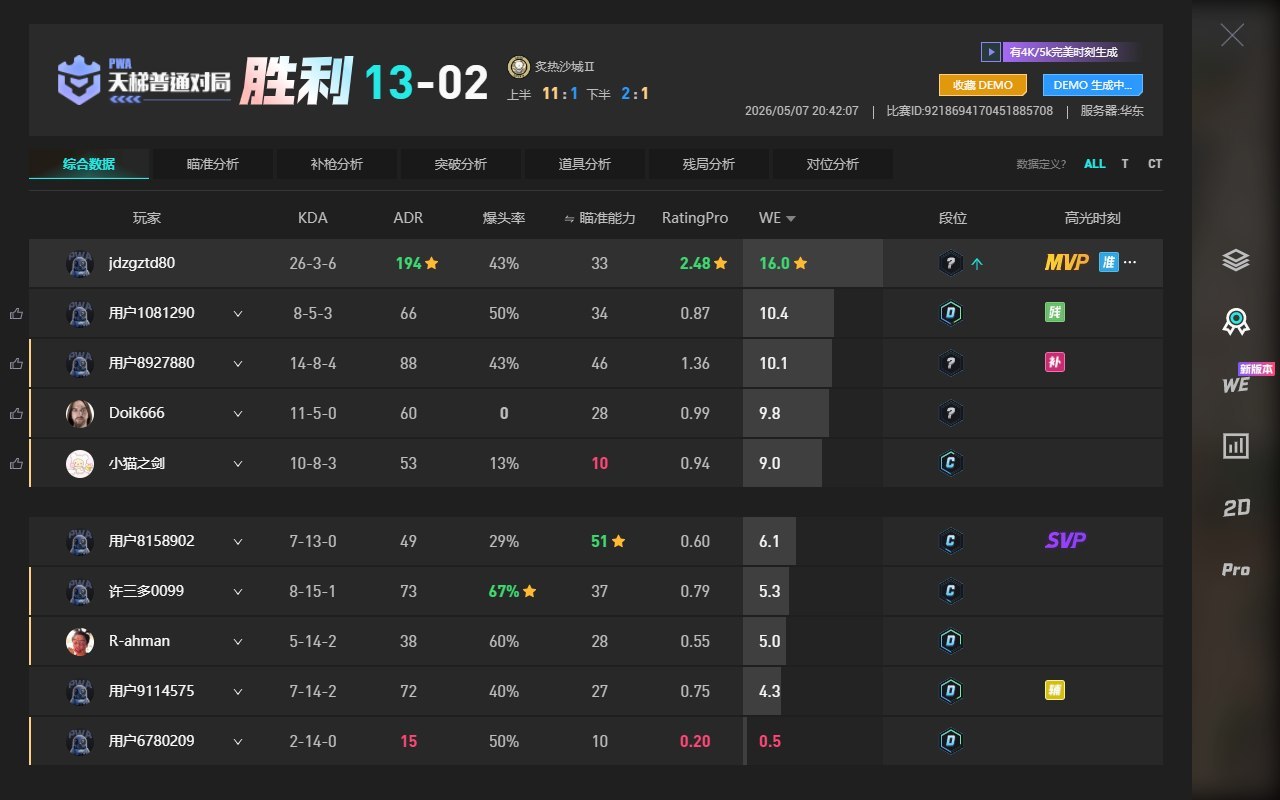Select T side filter

click(1125, 164)
